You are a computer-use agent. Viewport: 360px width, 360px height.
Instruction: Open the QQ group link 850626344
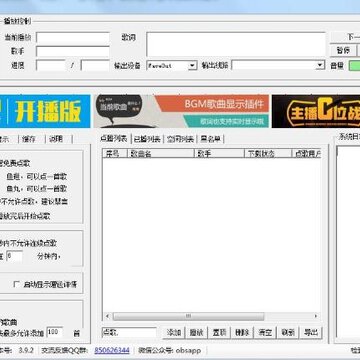pos(112,350)
